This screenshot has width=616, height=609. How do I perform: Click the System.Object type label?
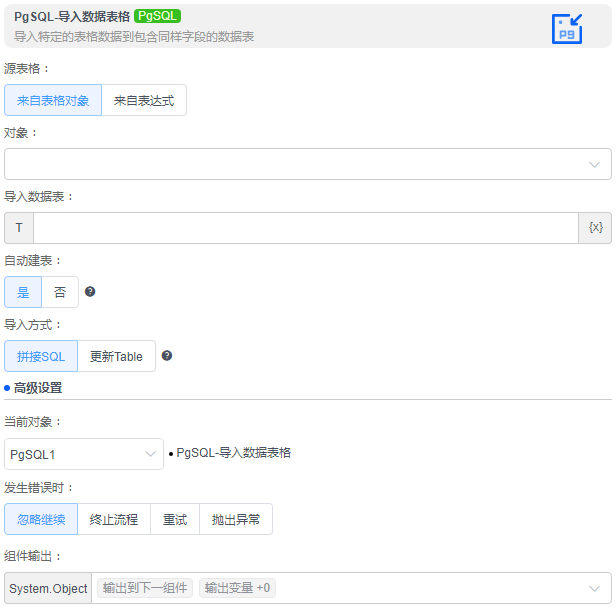[x=48, y=588]
